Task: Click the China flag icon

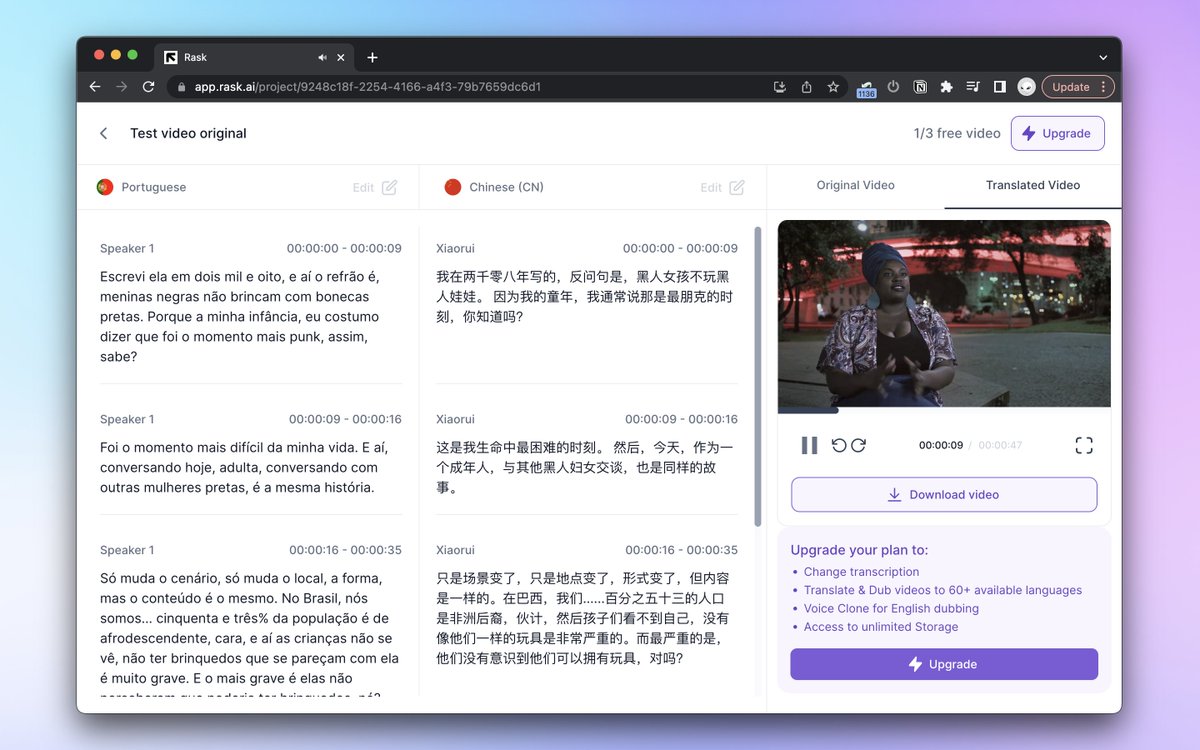Action: point(452,187)
